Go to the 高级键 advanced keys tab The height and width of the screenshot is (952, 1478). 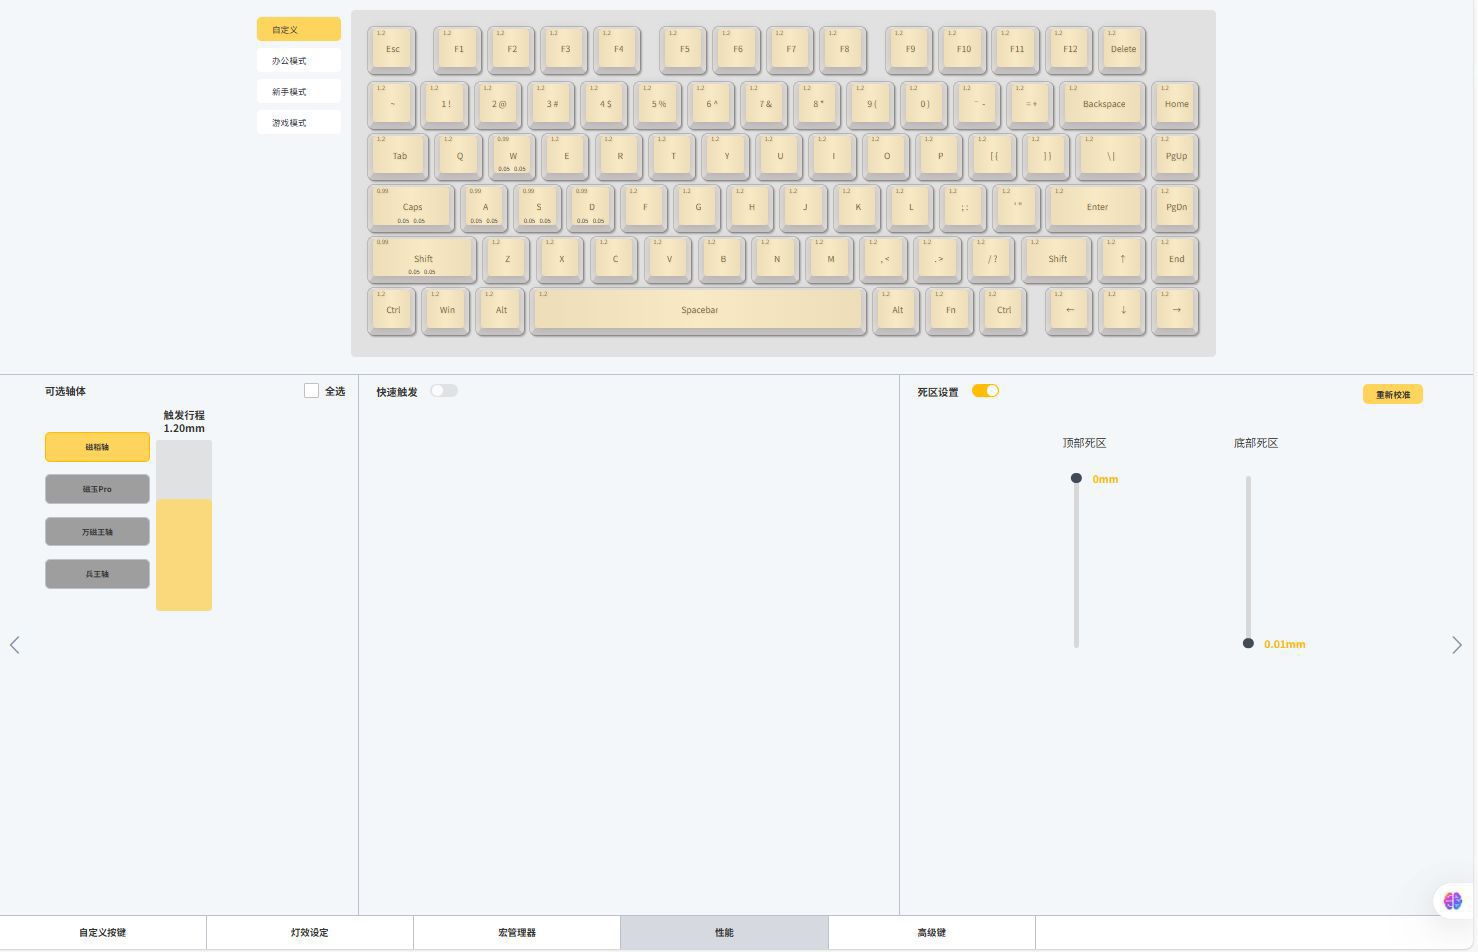[x=931, y=933]
